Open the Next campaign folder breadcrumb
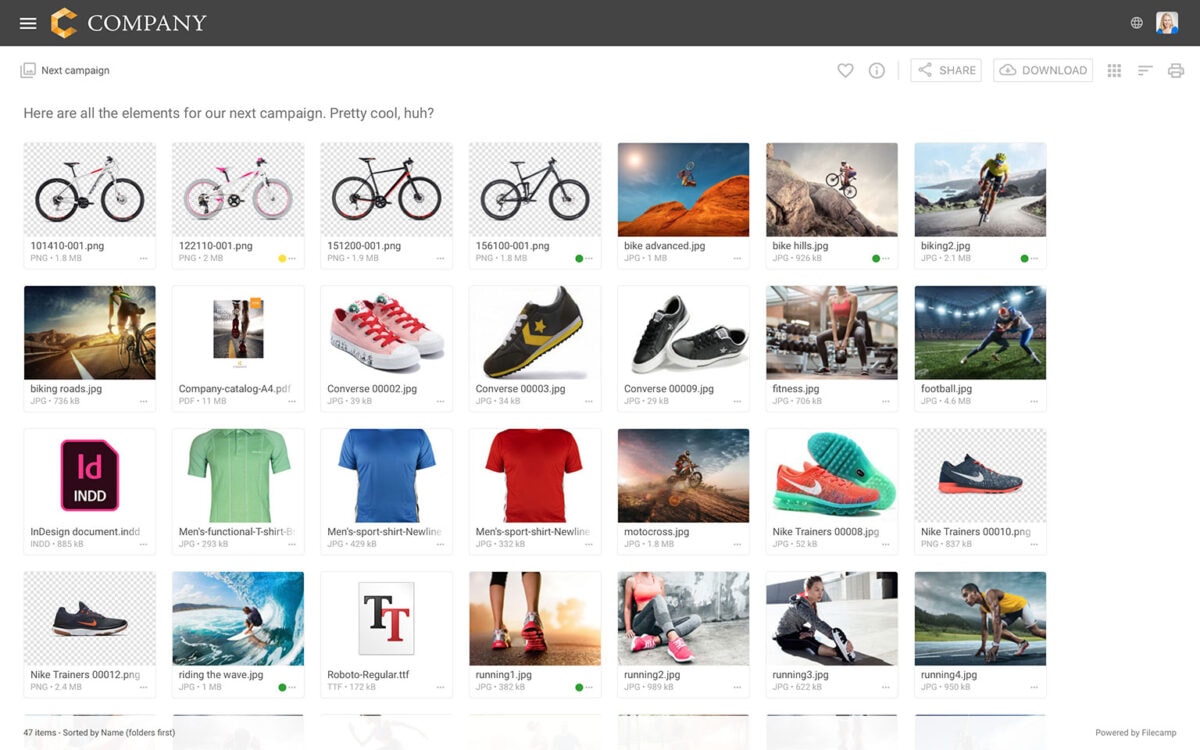 (x=75, y=70)
